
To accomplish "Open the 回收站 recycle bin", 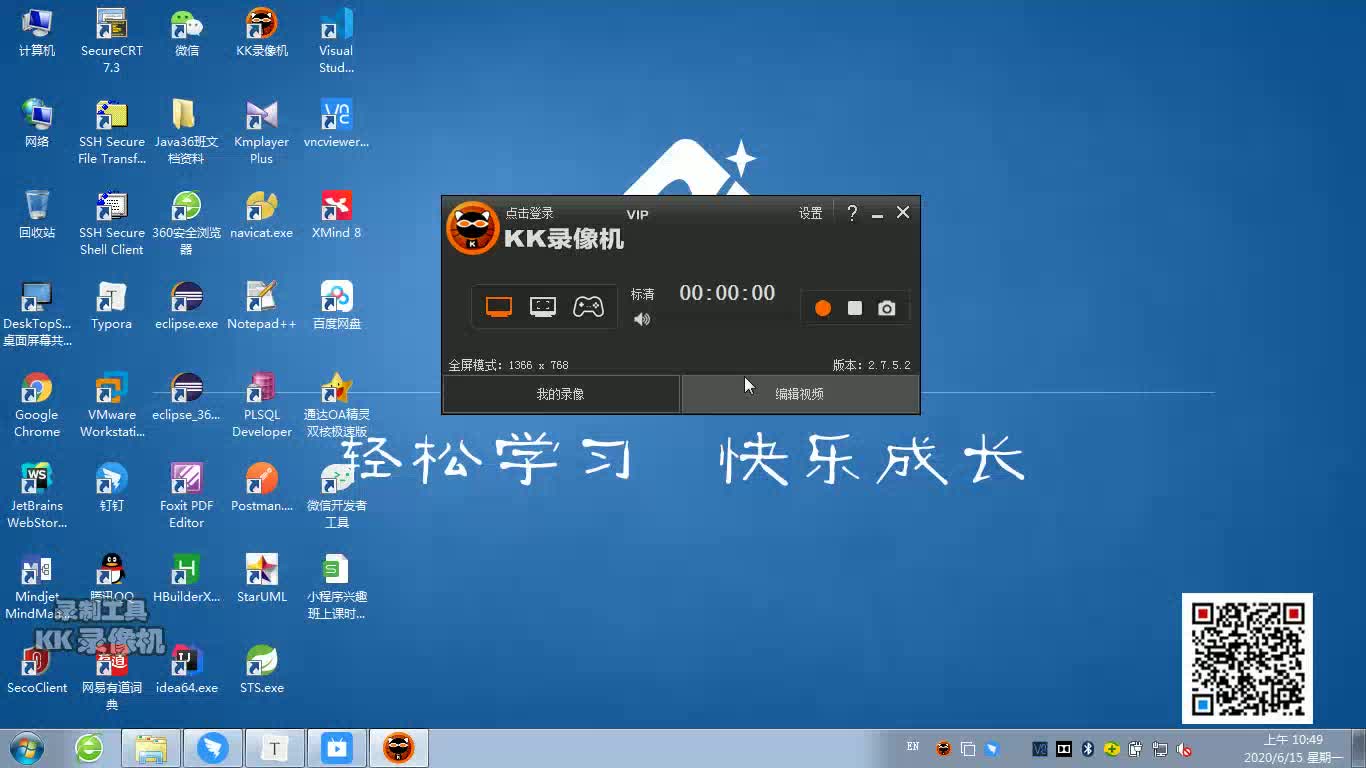I will (37, 216).
